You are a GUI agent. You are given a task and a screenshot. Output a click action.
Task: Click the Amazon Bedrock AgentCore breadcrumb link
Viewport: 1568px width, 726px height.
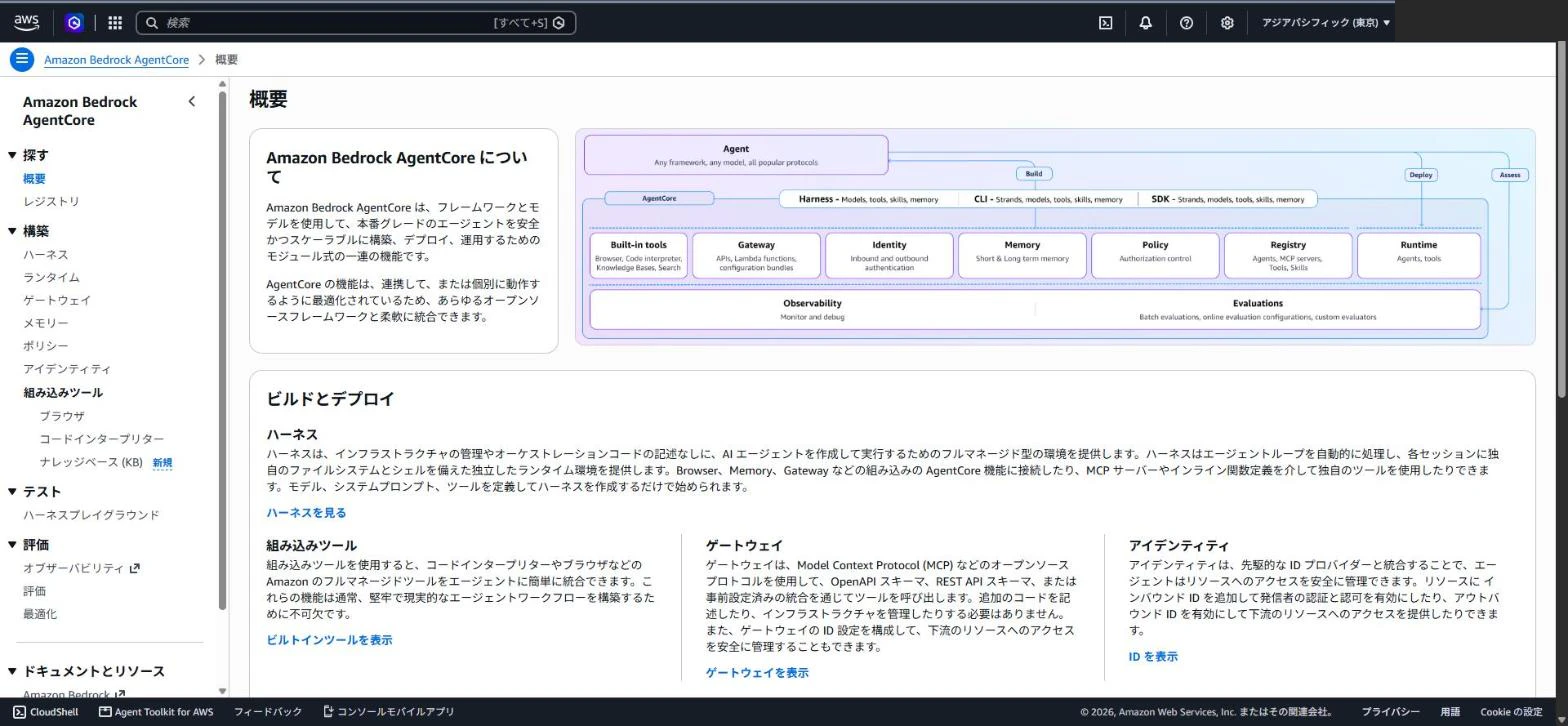point(116,60)
